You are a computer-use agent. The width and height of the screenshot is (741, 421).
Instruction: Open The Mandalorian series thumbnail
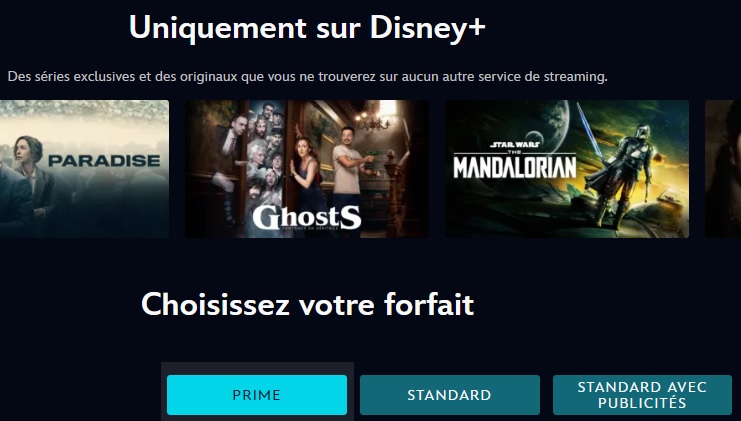click(567, 169)
